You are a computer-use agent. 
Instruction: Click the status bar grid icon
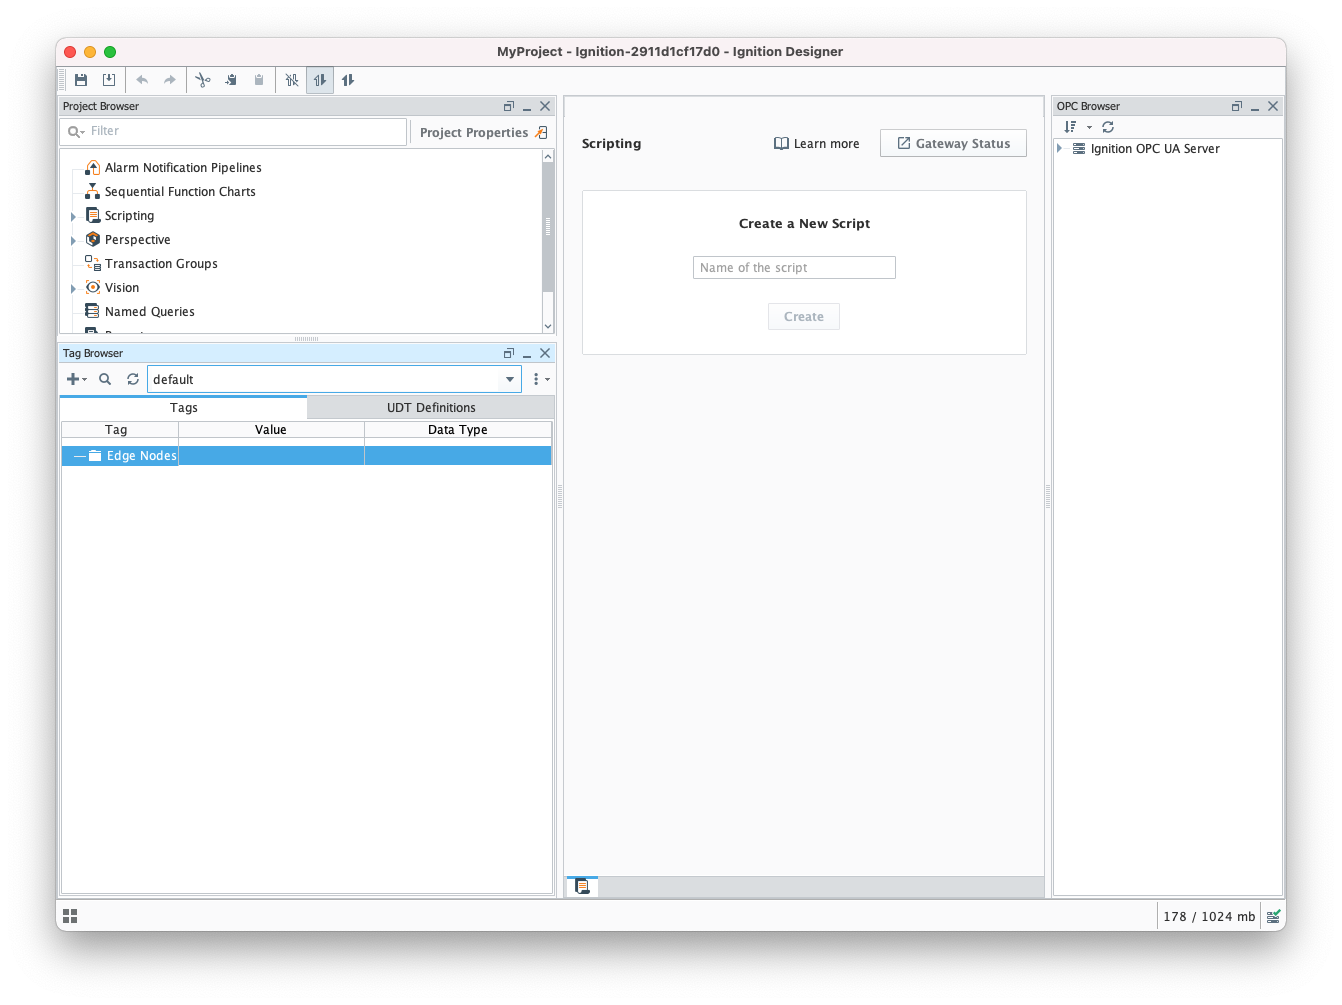[70, 916]
